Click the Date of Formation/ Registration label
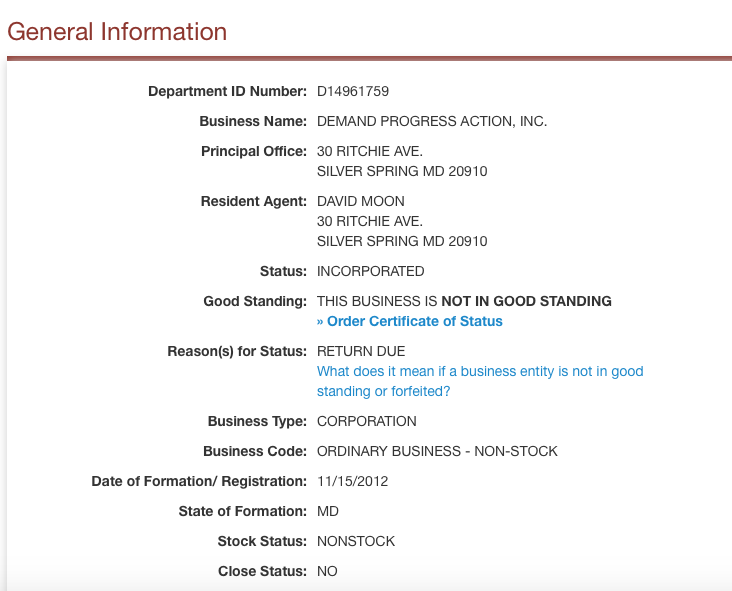 (199, 481)
